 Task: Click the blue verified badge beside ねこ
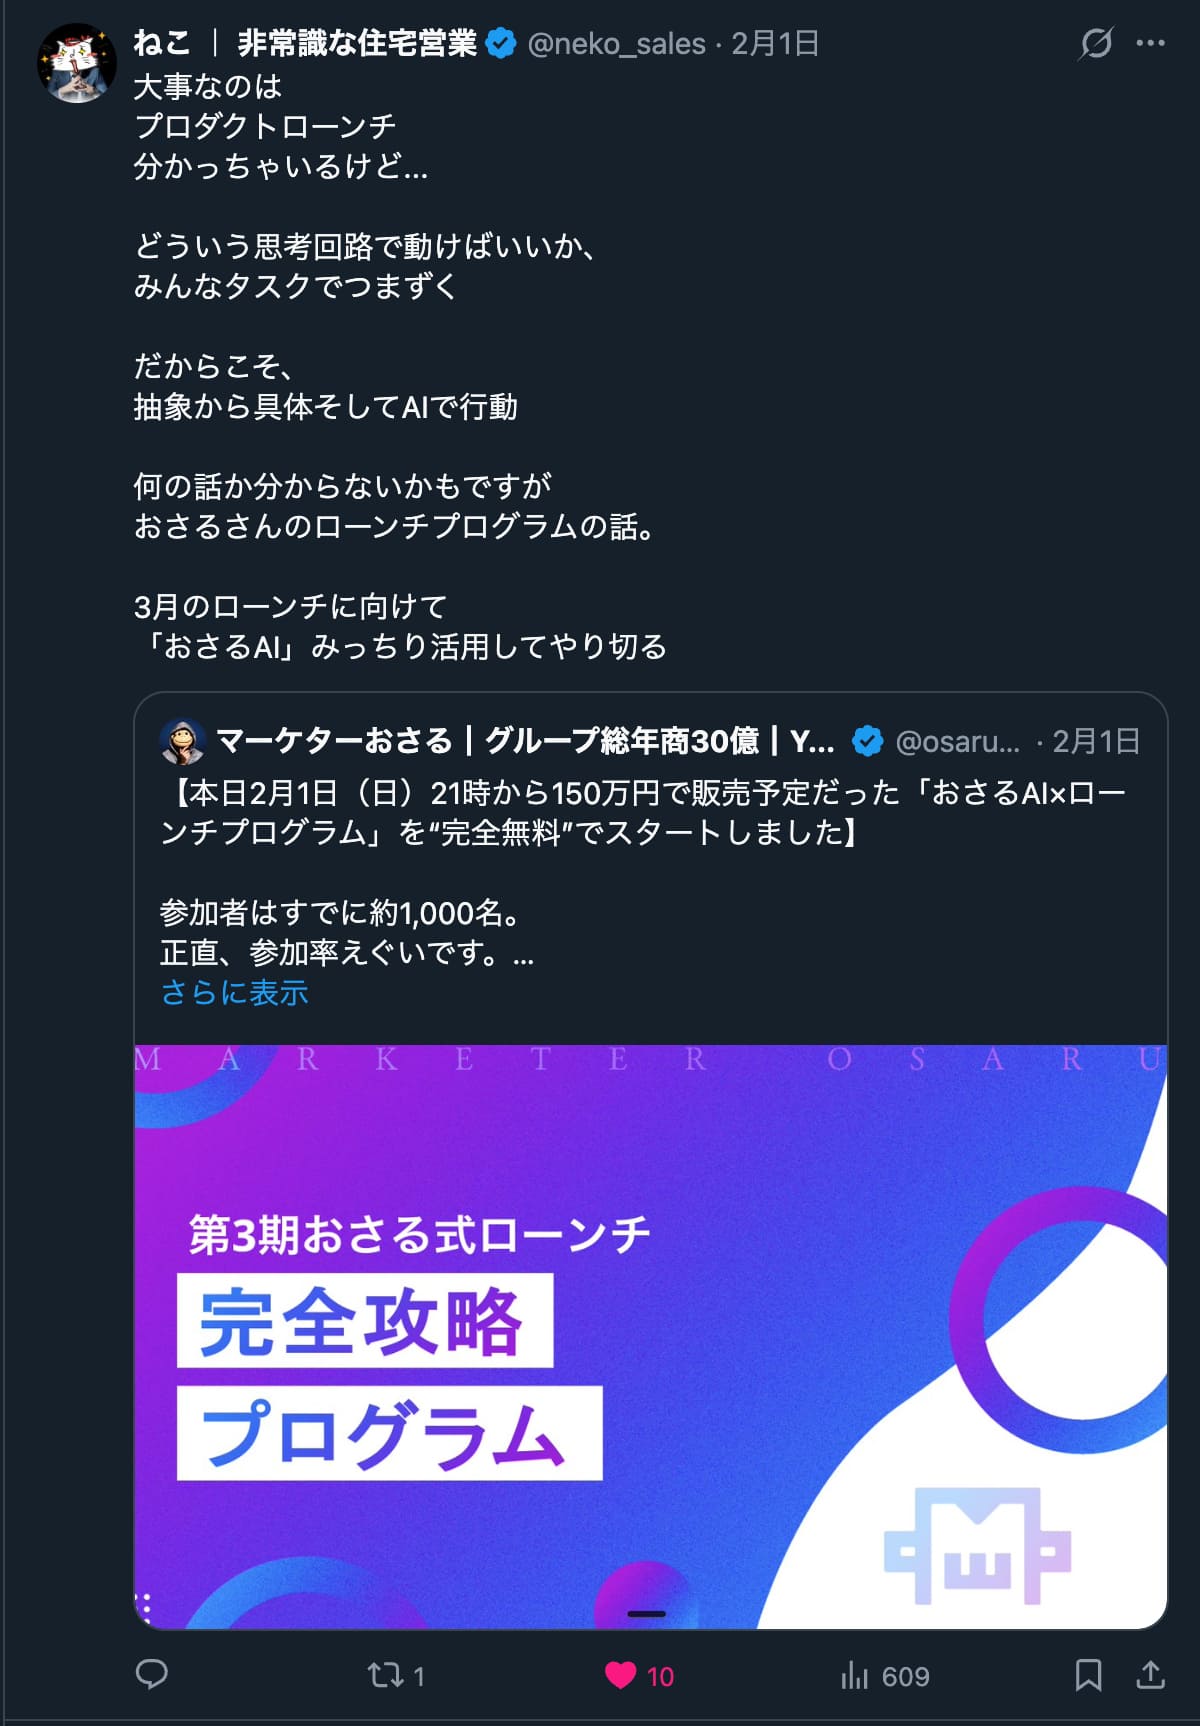(x=500, y=44)
